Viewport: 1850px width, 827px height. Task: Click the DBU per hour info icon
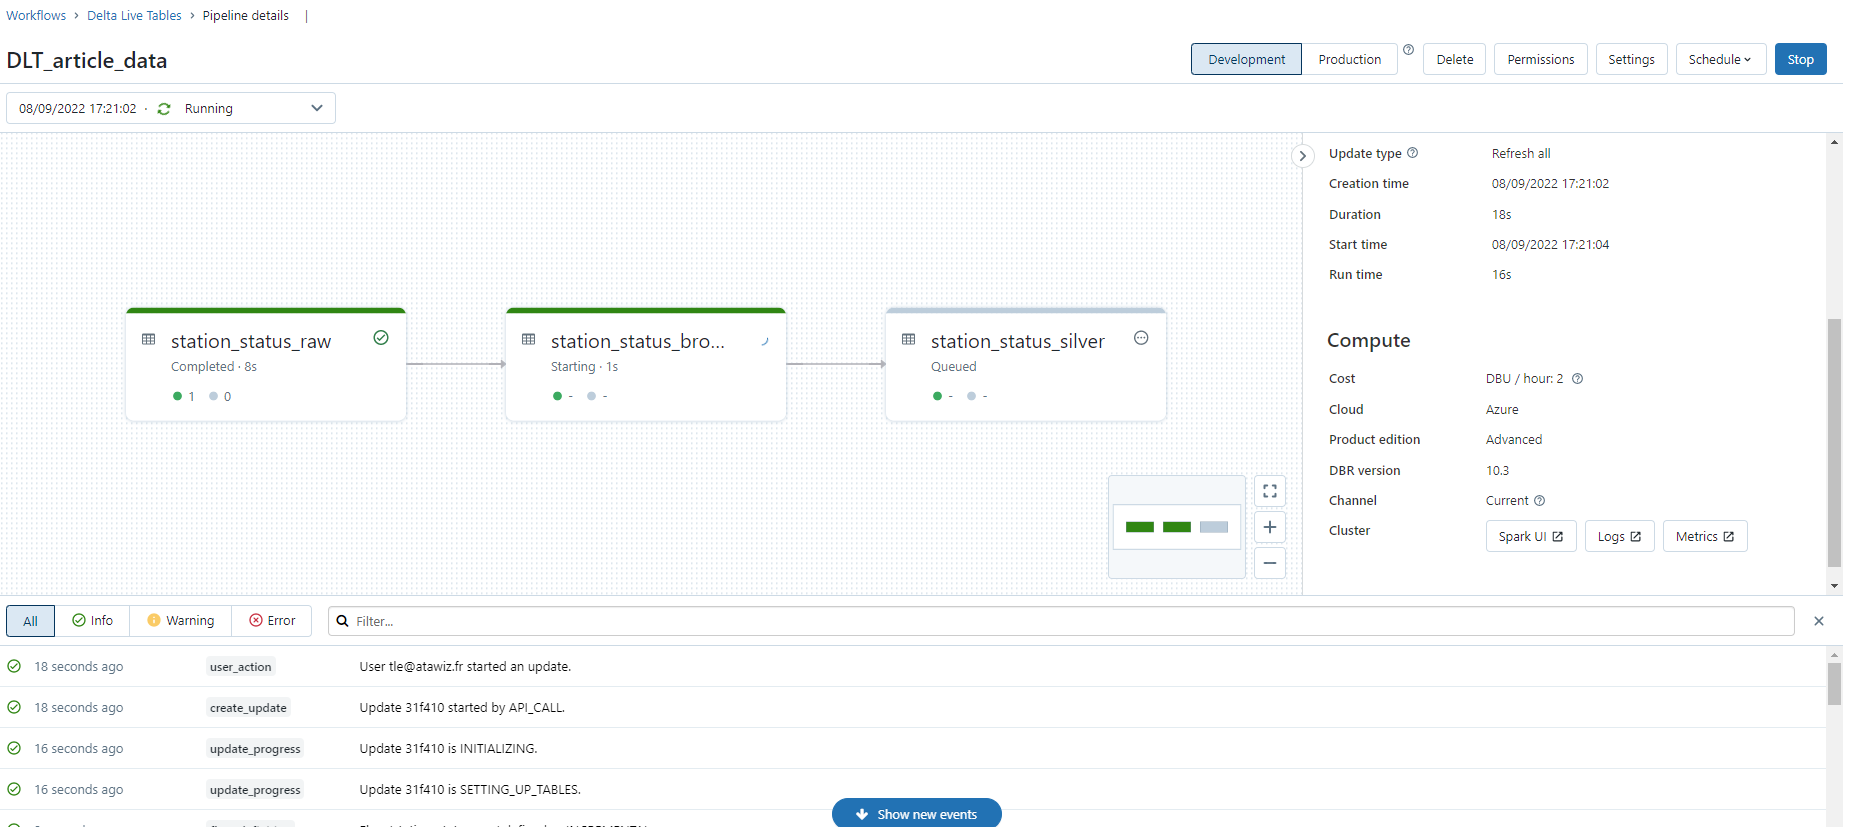(x=1577, y=379)
